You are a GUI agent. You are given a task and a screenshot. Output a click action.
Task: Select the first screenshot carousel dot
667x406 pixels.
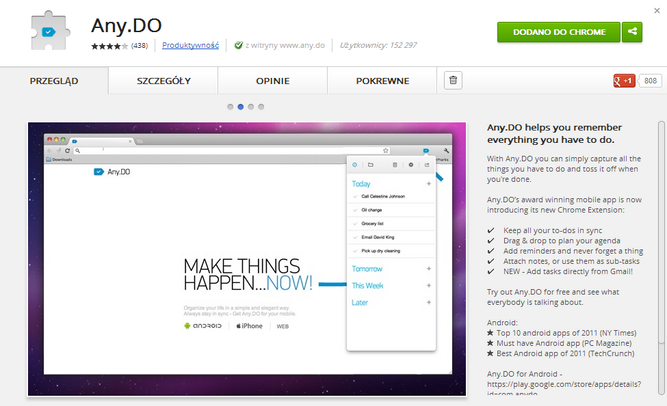coord(230,107)
